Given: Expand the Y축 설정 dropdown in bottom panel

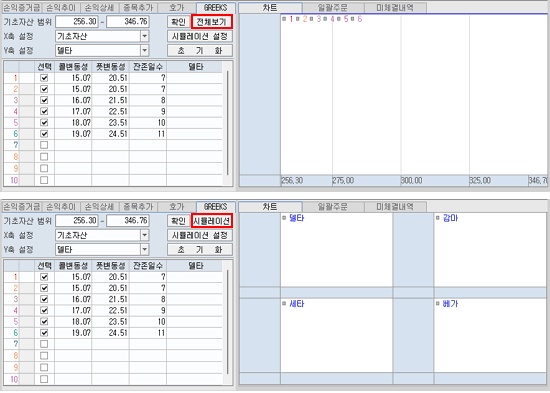Looking at the screenshot, I should [x=145, y=249].
